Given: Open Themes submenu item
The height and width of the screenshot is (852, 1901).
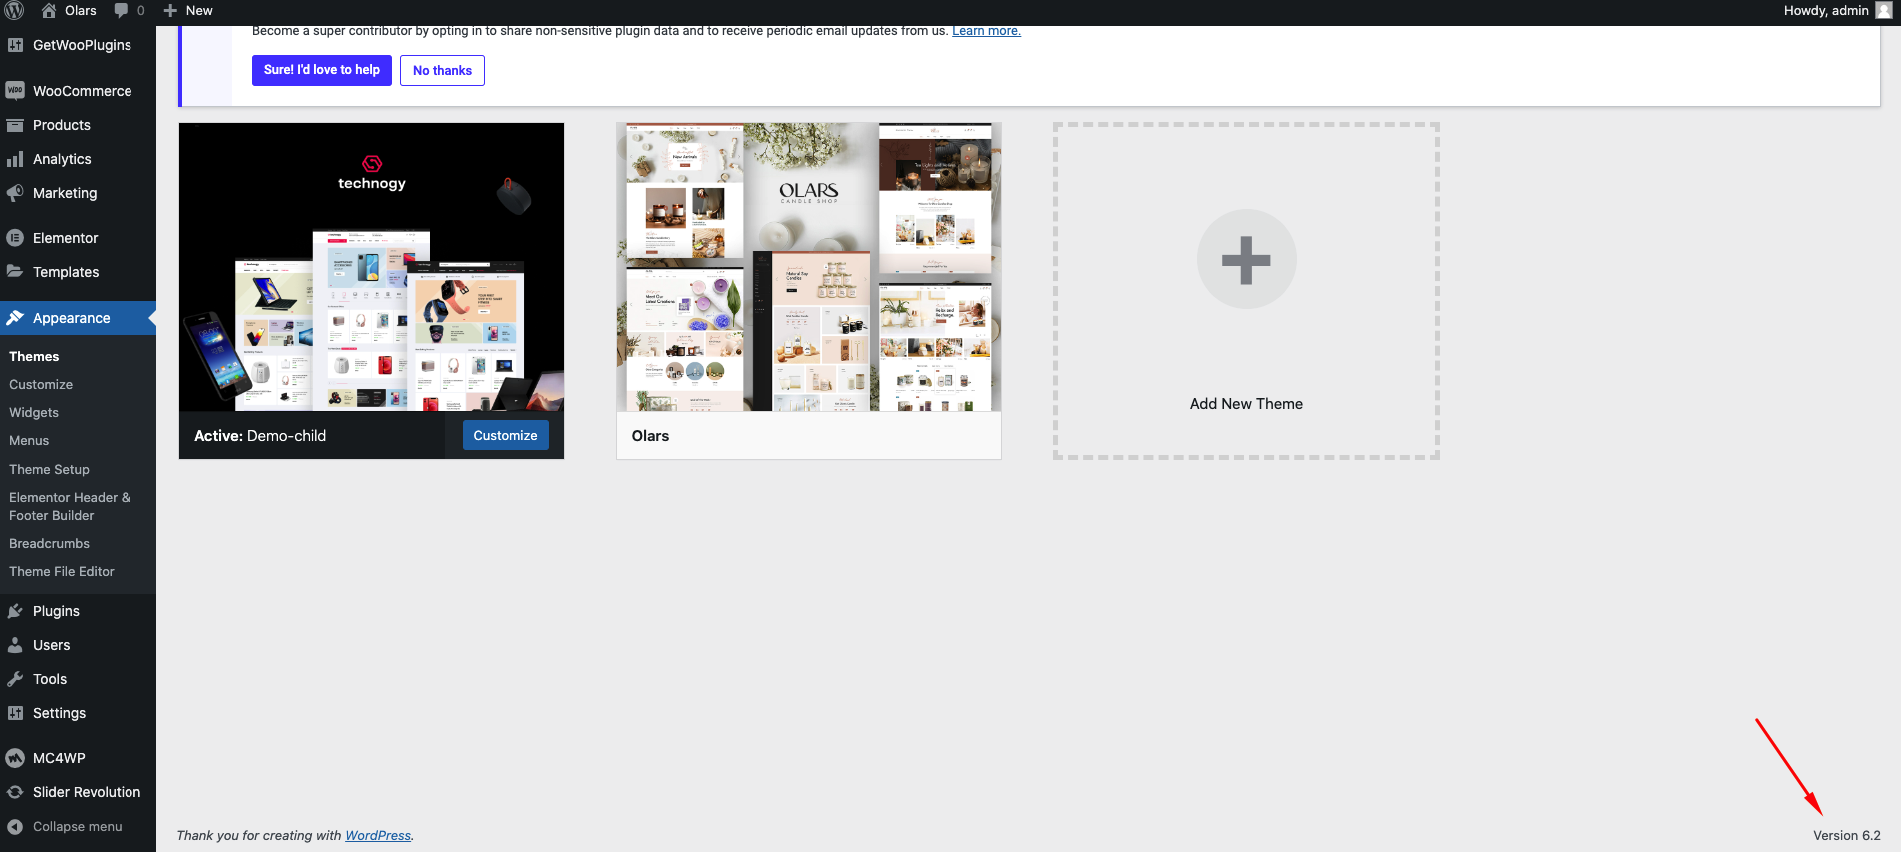Looking at the screenshot, I should (x=34, y=356).
